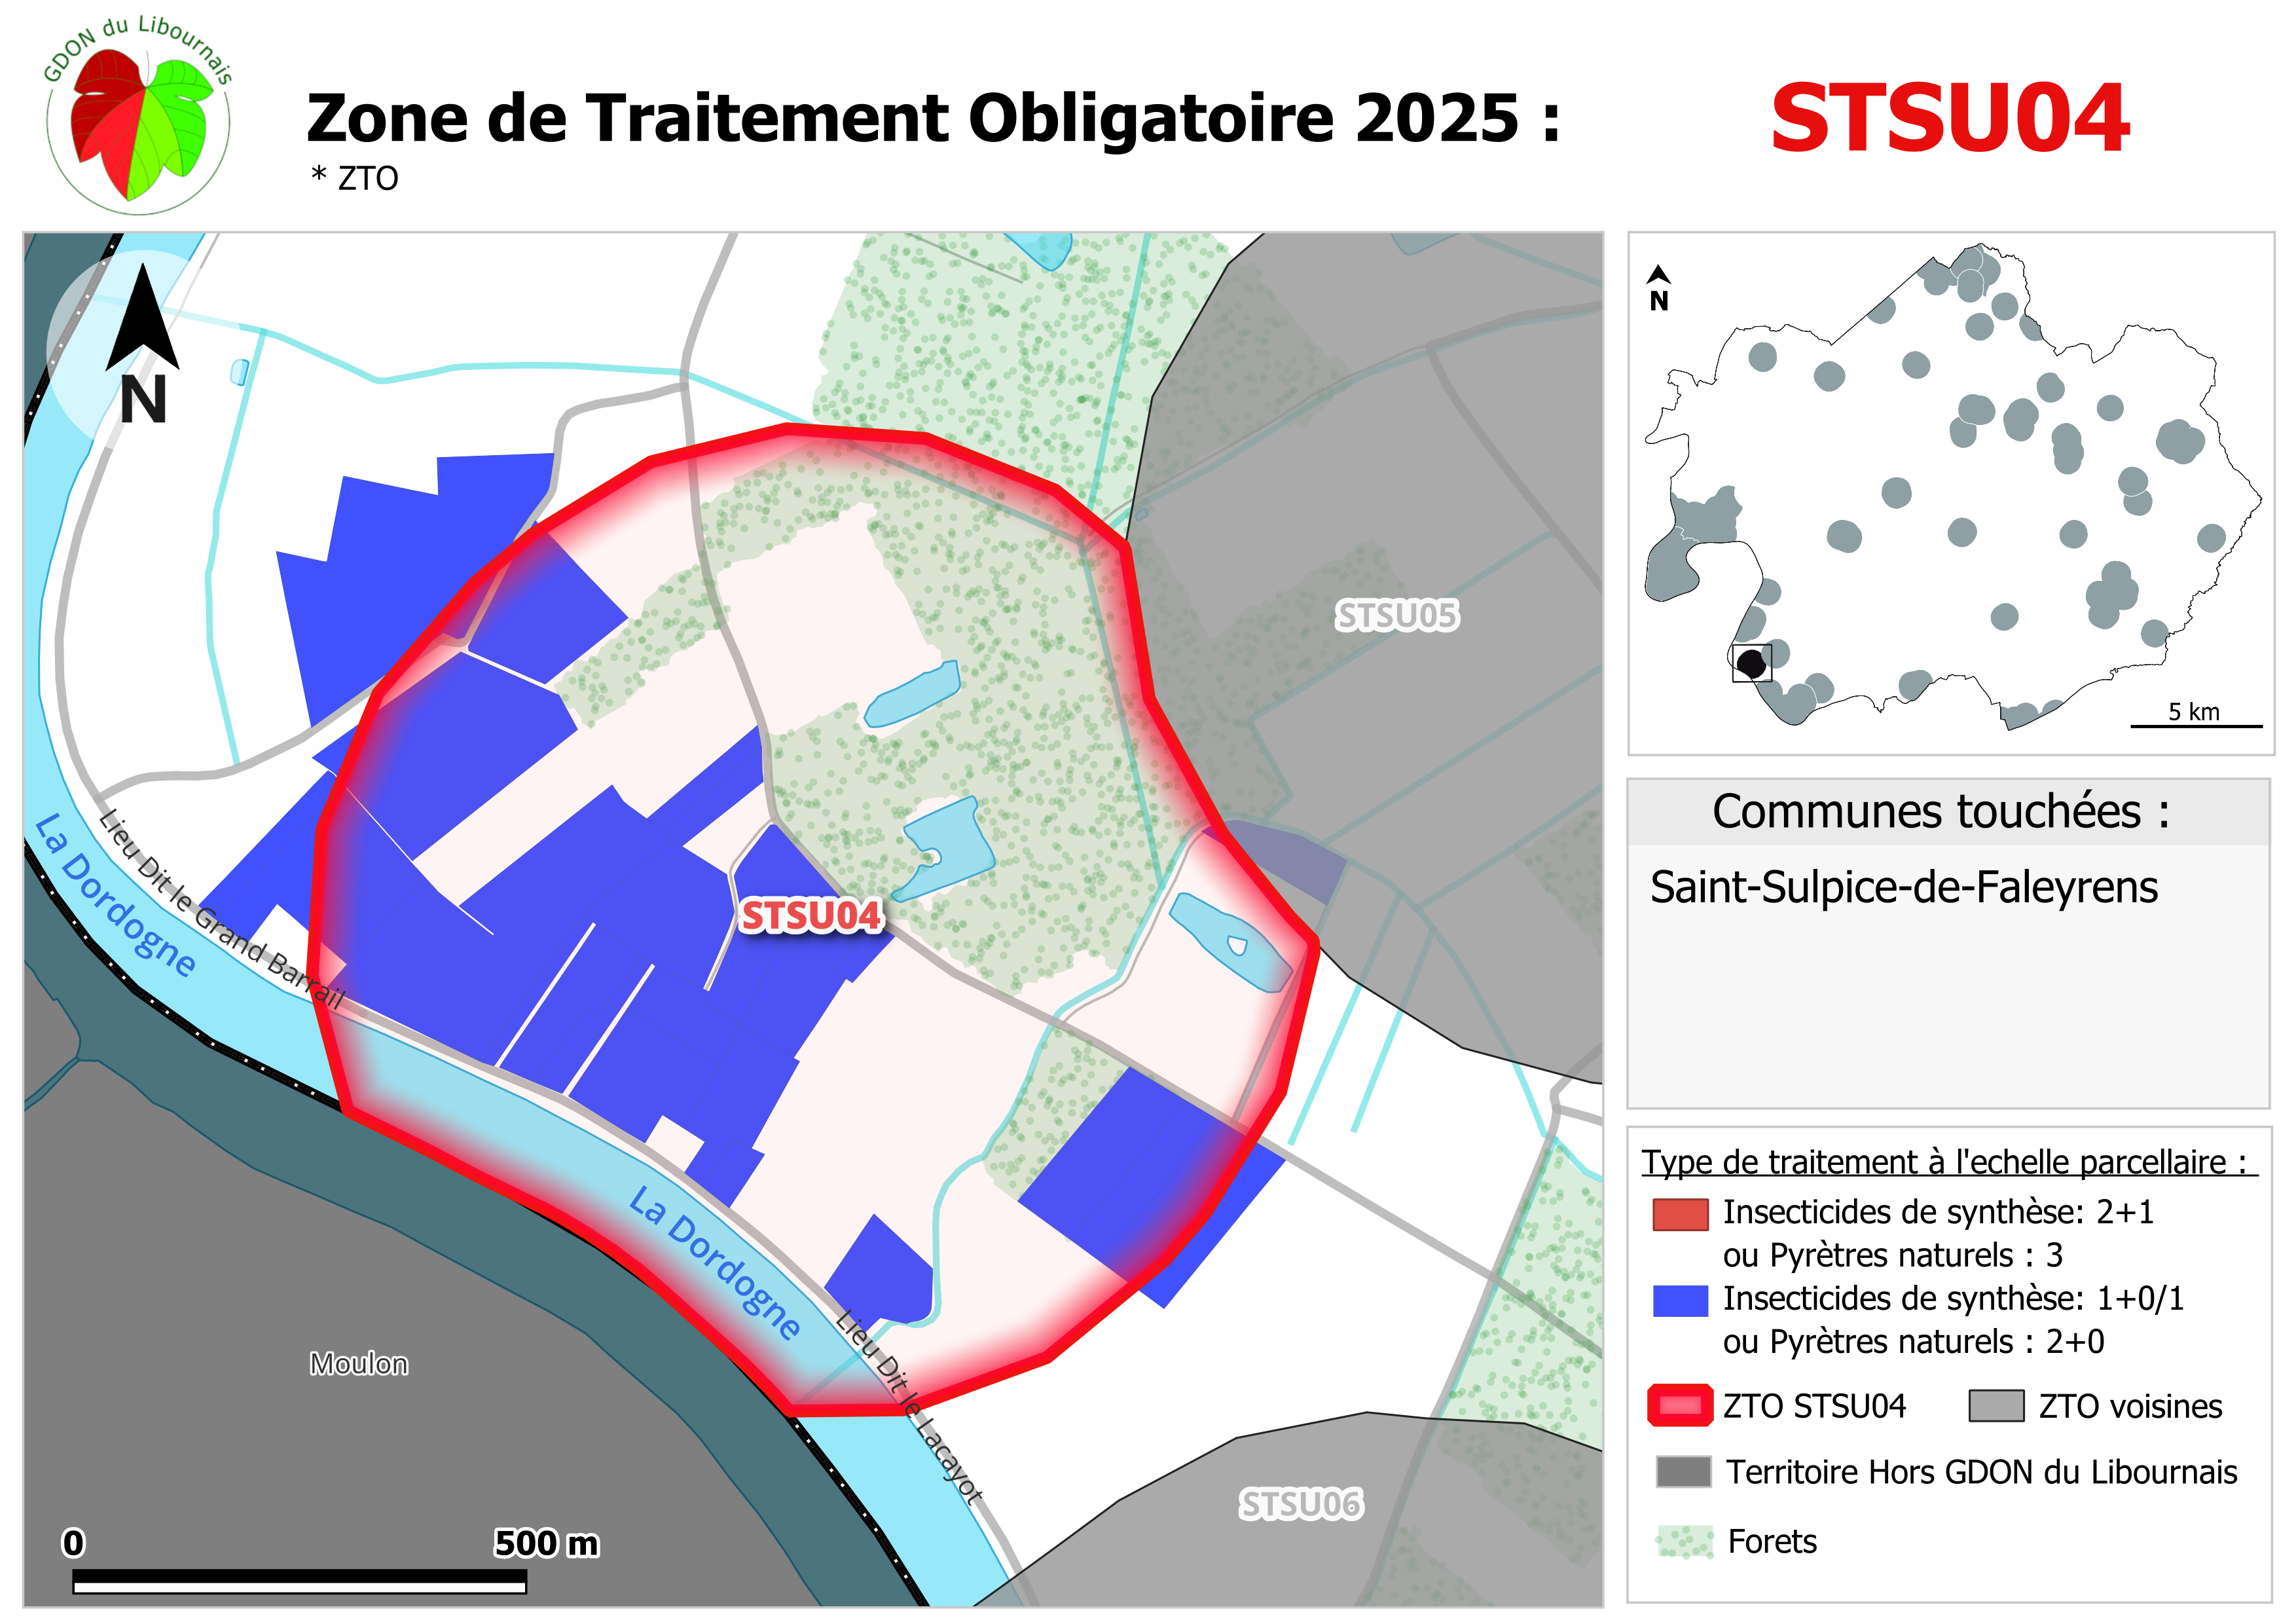The image size is (2296, 1624).
Task: Click the green dotted Forets legend swatch
Action: pyautogui.click(x=1684, y=1542)
